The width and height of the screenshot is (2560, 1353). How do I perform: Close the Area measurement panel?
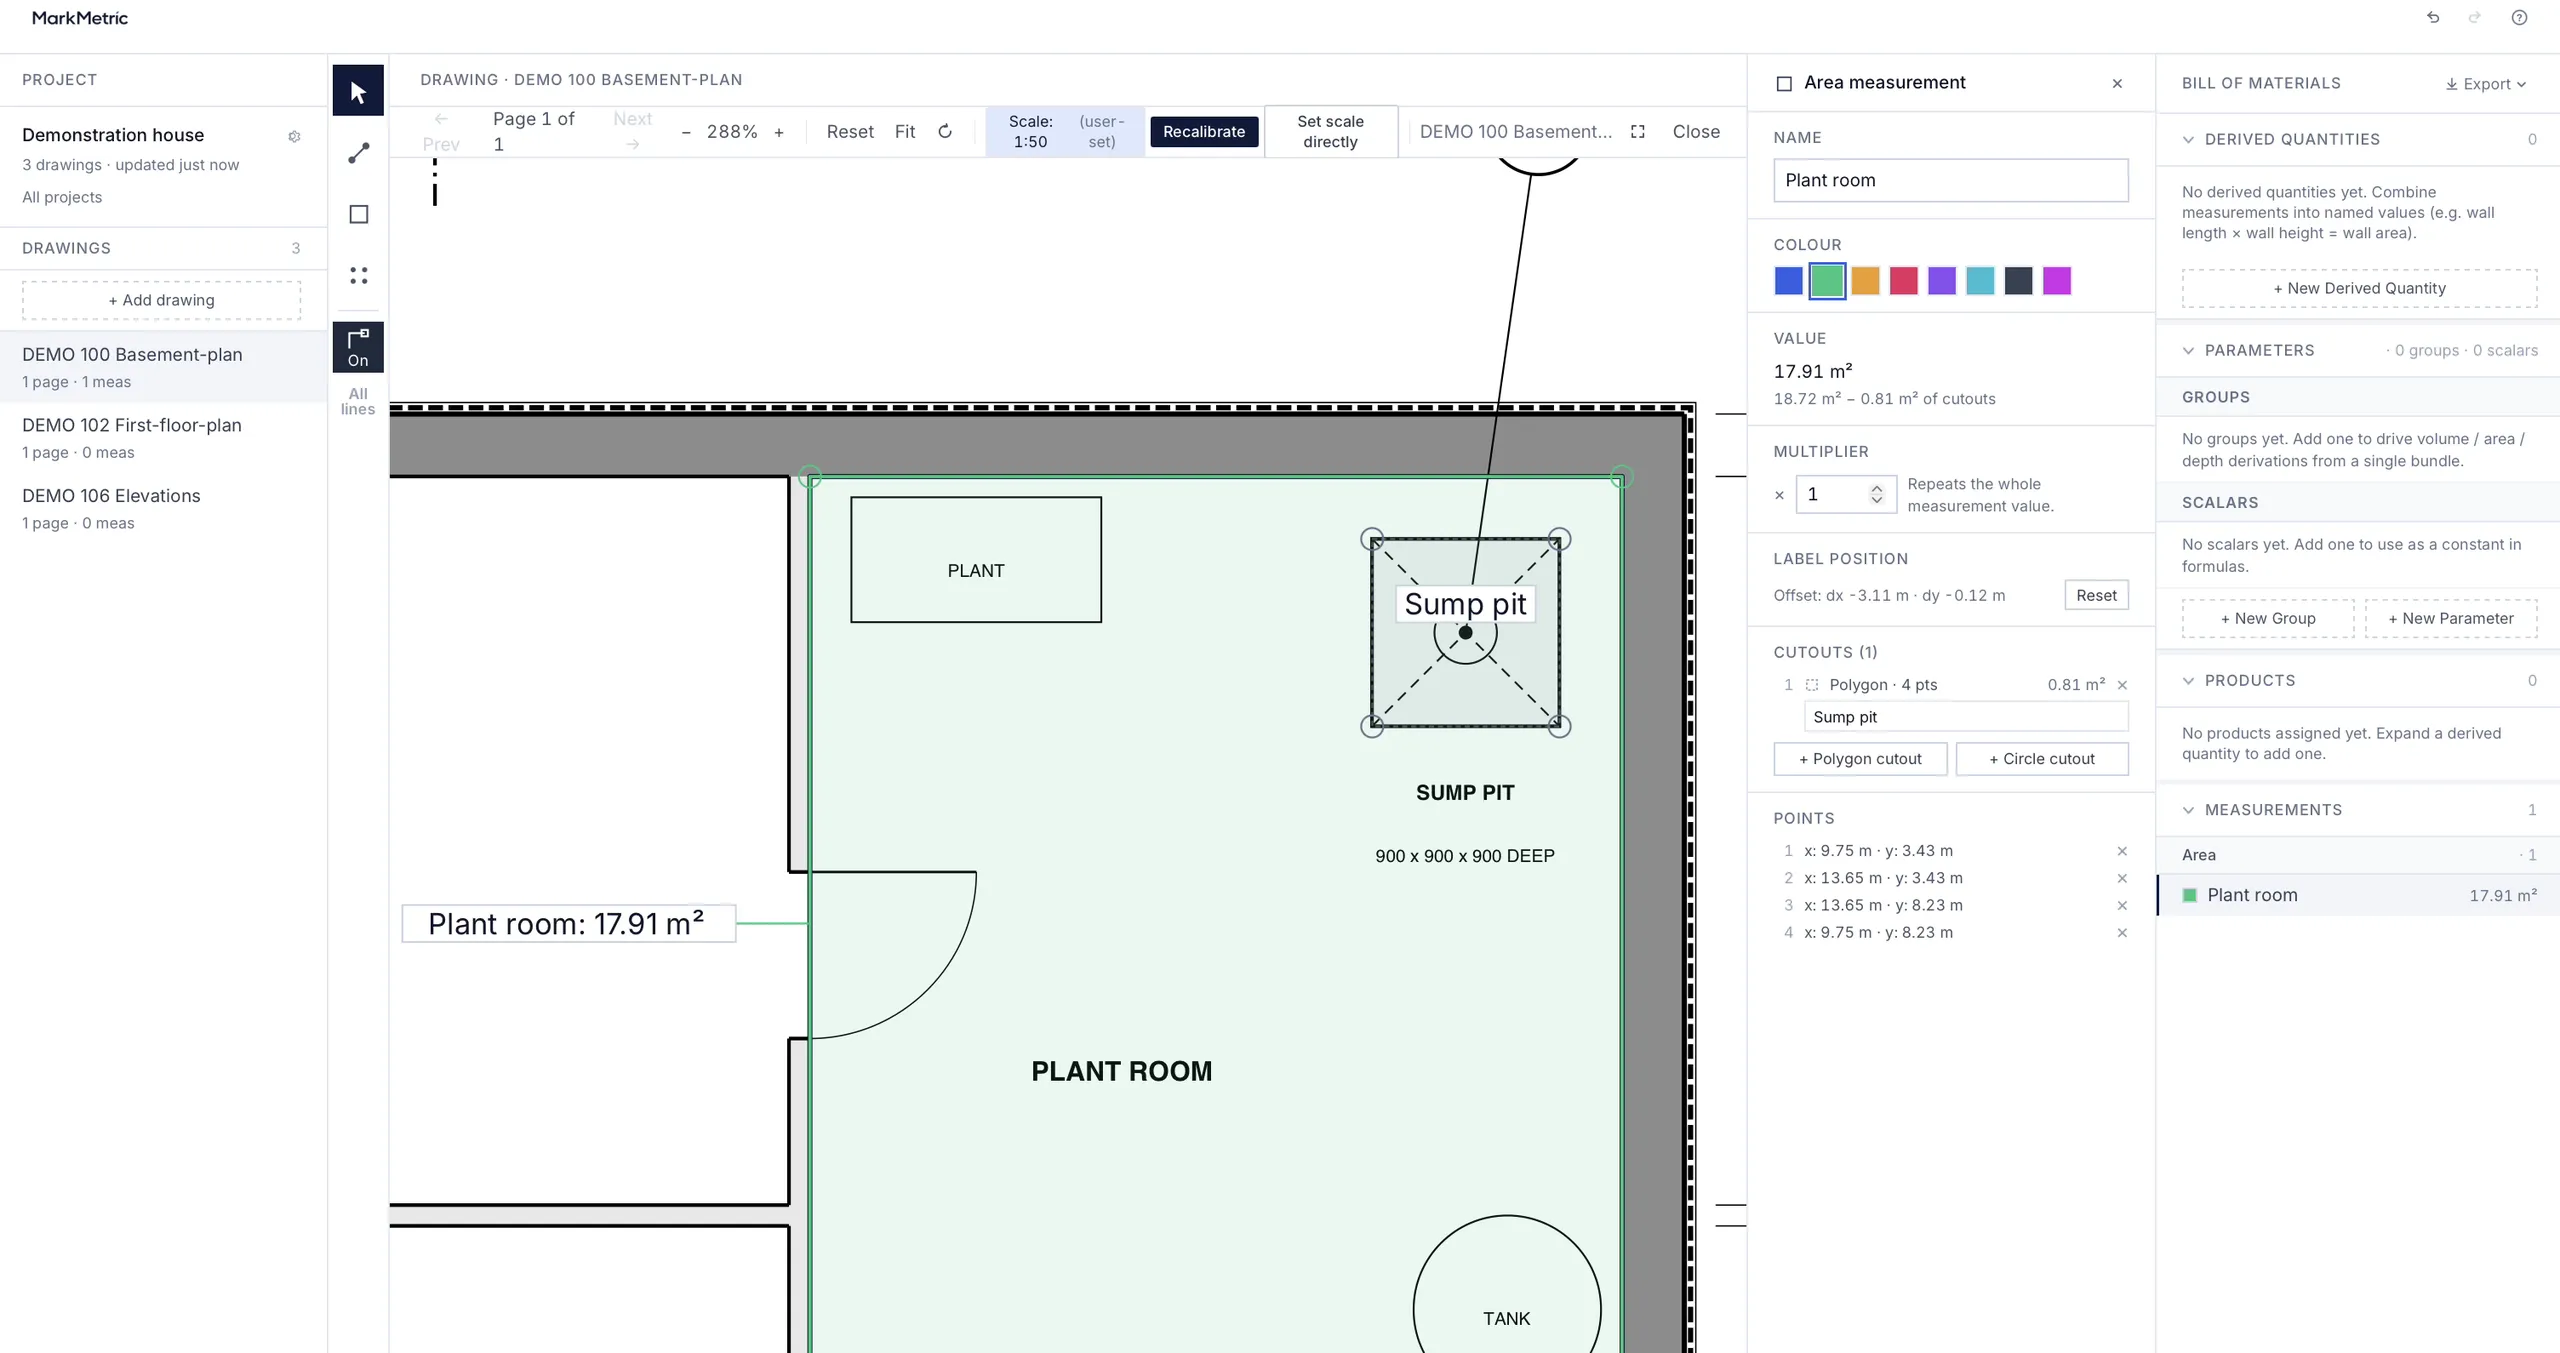(x=2117, y=84)
